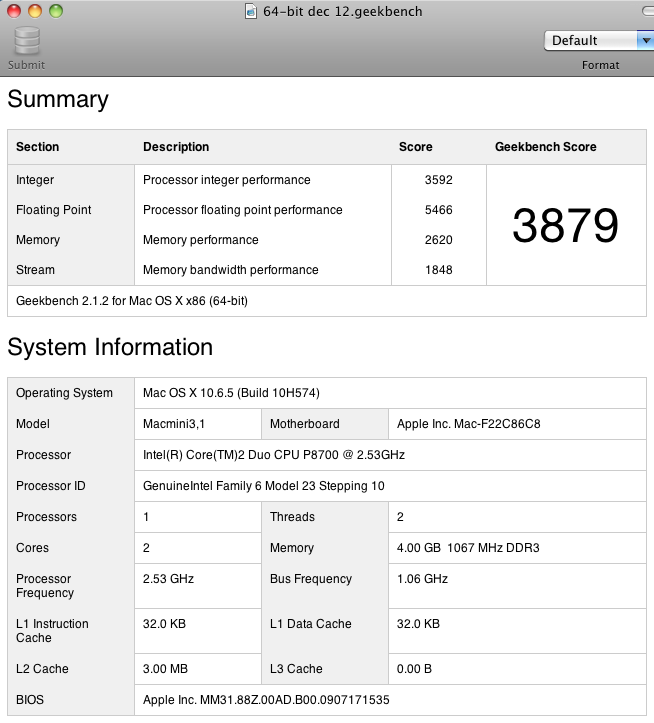
Task: Open the Default format dropdown
Action: (x=599, y=41)
